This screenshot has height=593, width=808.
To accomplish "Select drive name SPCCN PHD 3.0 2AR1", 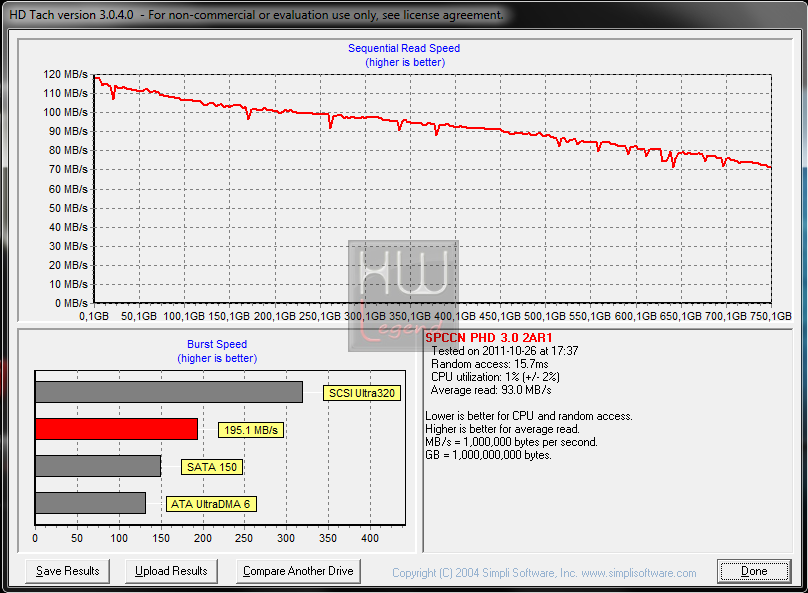I will 489,338.
